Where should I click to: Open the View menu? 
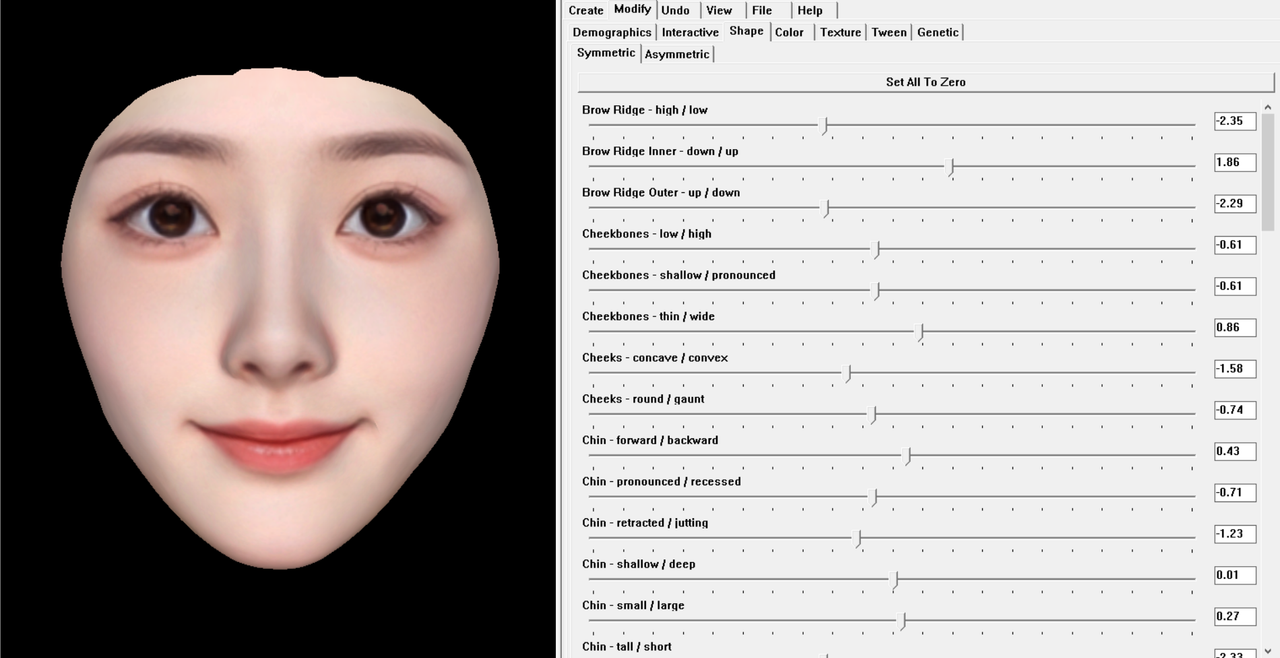[719, 10]
